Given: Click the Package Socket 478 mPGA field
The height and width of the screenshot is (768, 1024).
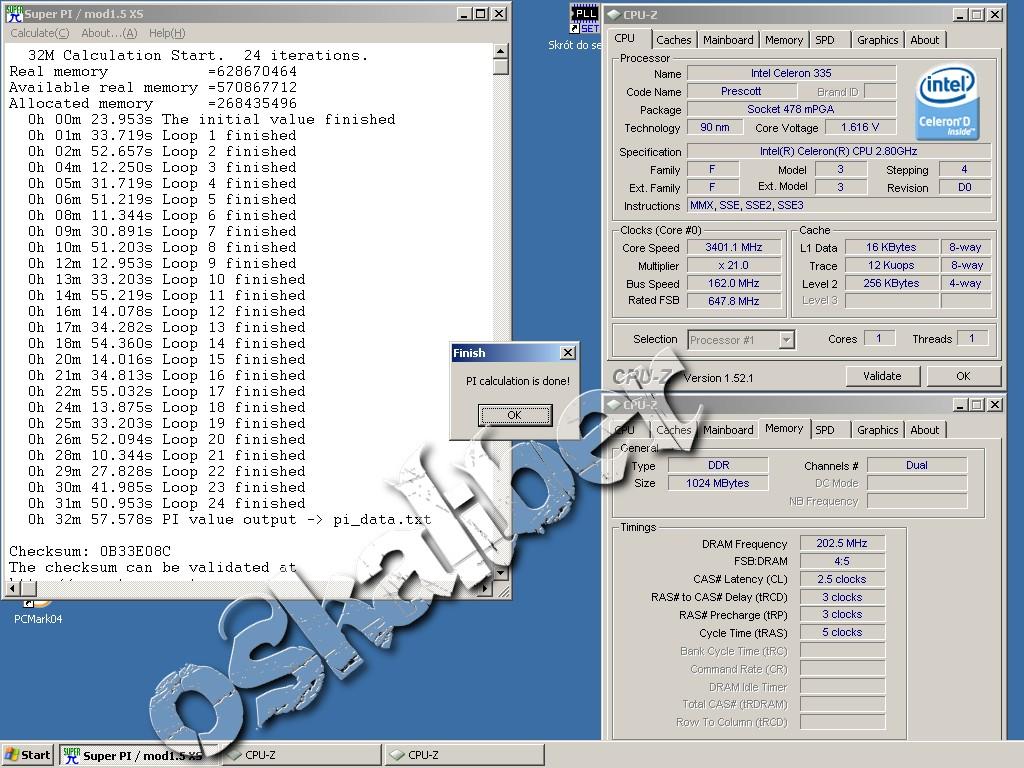Looking at the screenshot, I should click(x=792, y=109).
